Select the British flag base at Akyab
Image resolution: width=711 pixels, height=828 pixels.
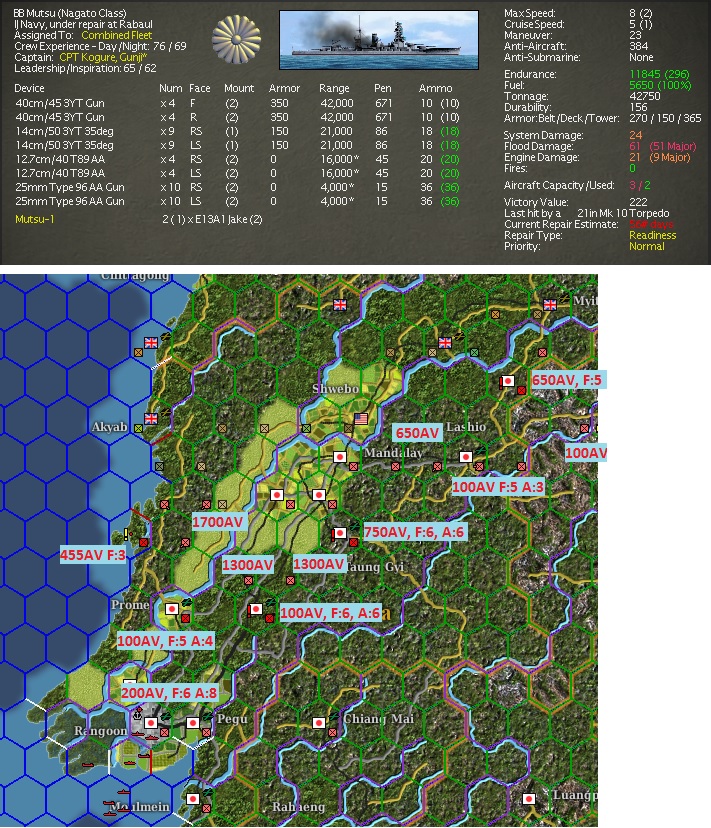pos(151,419)
